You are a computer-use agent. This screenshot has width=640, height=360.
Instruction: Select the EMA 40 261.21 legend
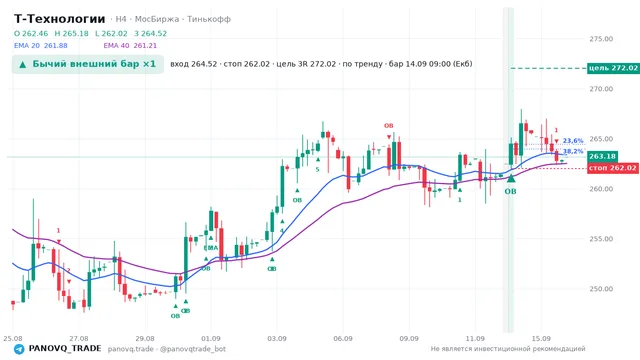tap(130, 46)
